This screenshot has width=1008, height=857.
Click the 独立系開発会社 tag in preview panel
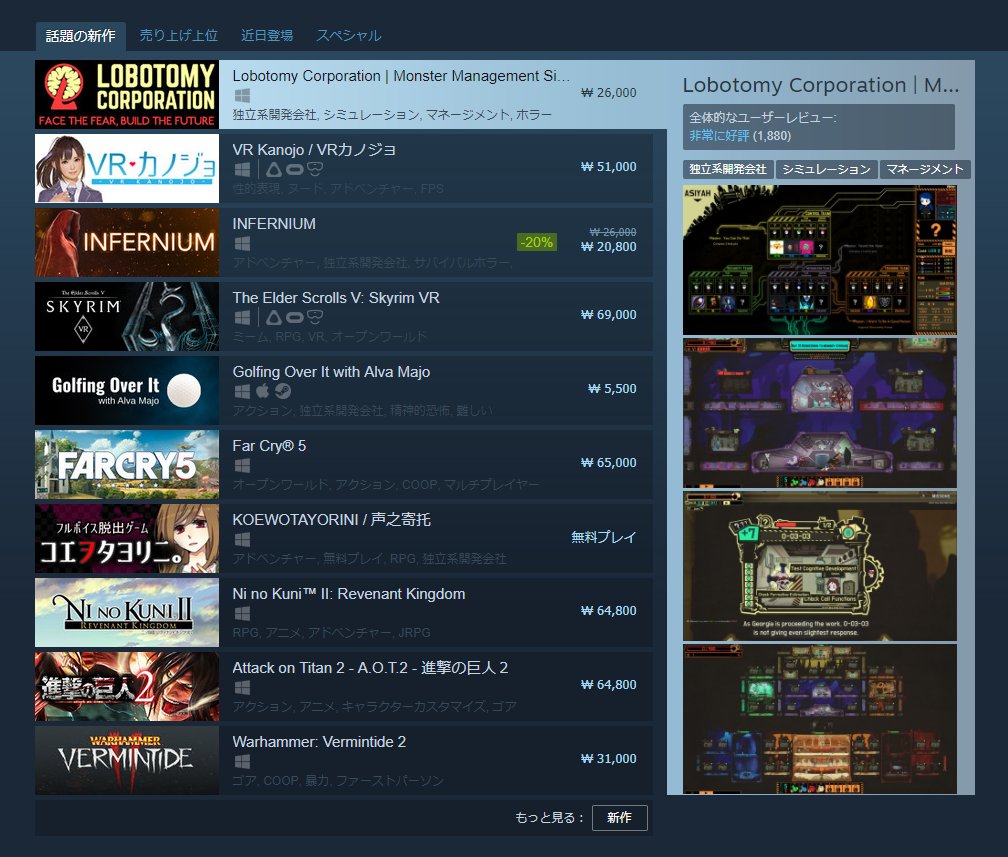[x=728, y=169]
